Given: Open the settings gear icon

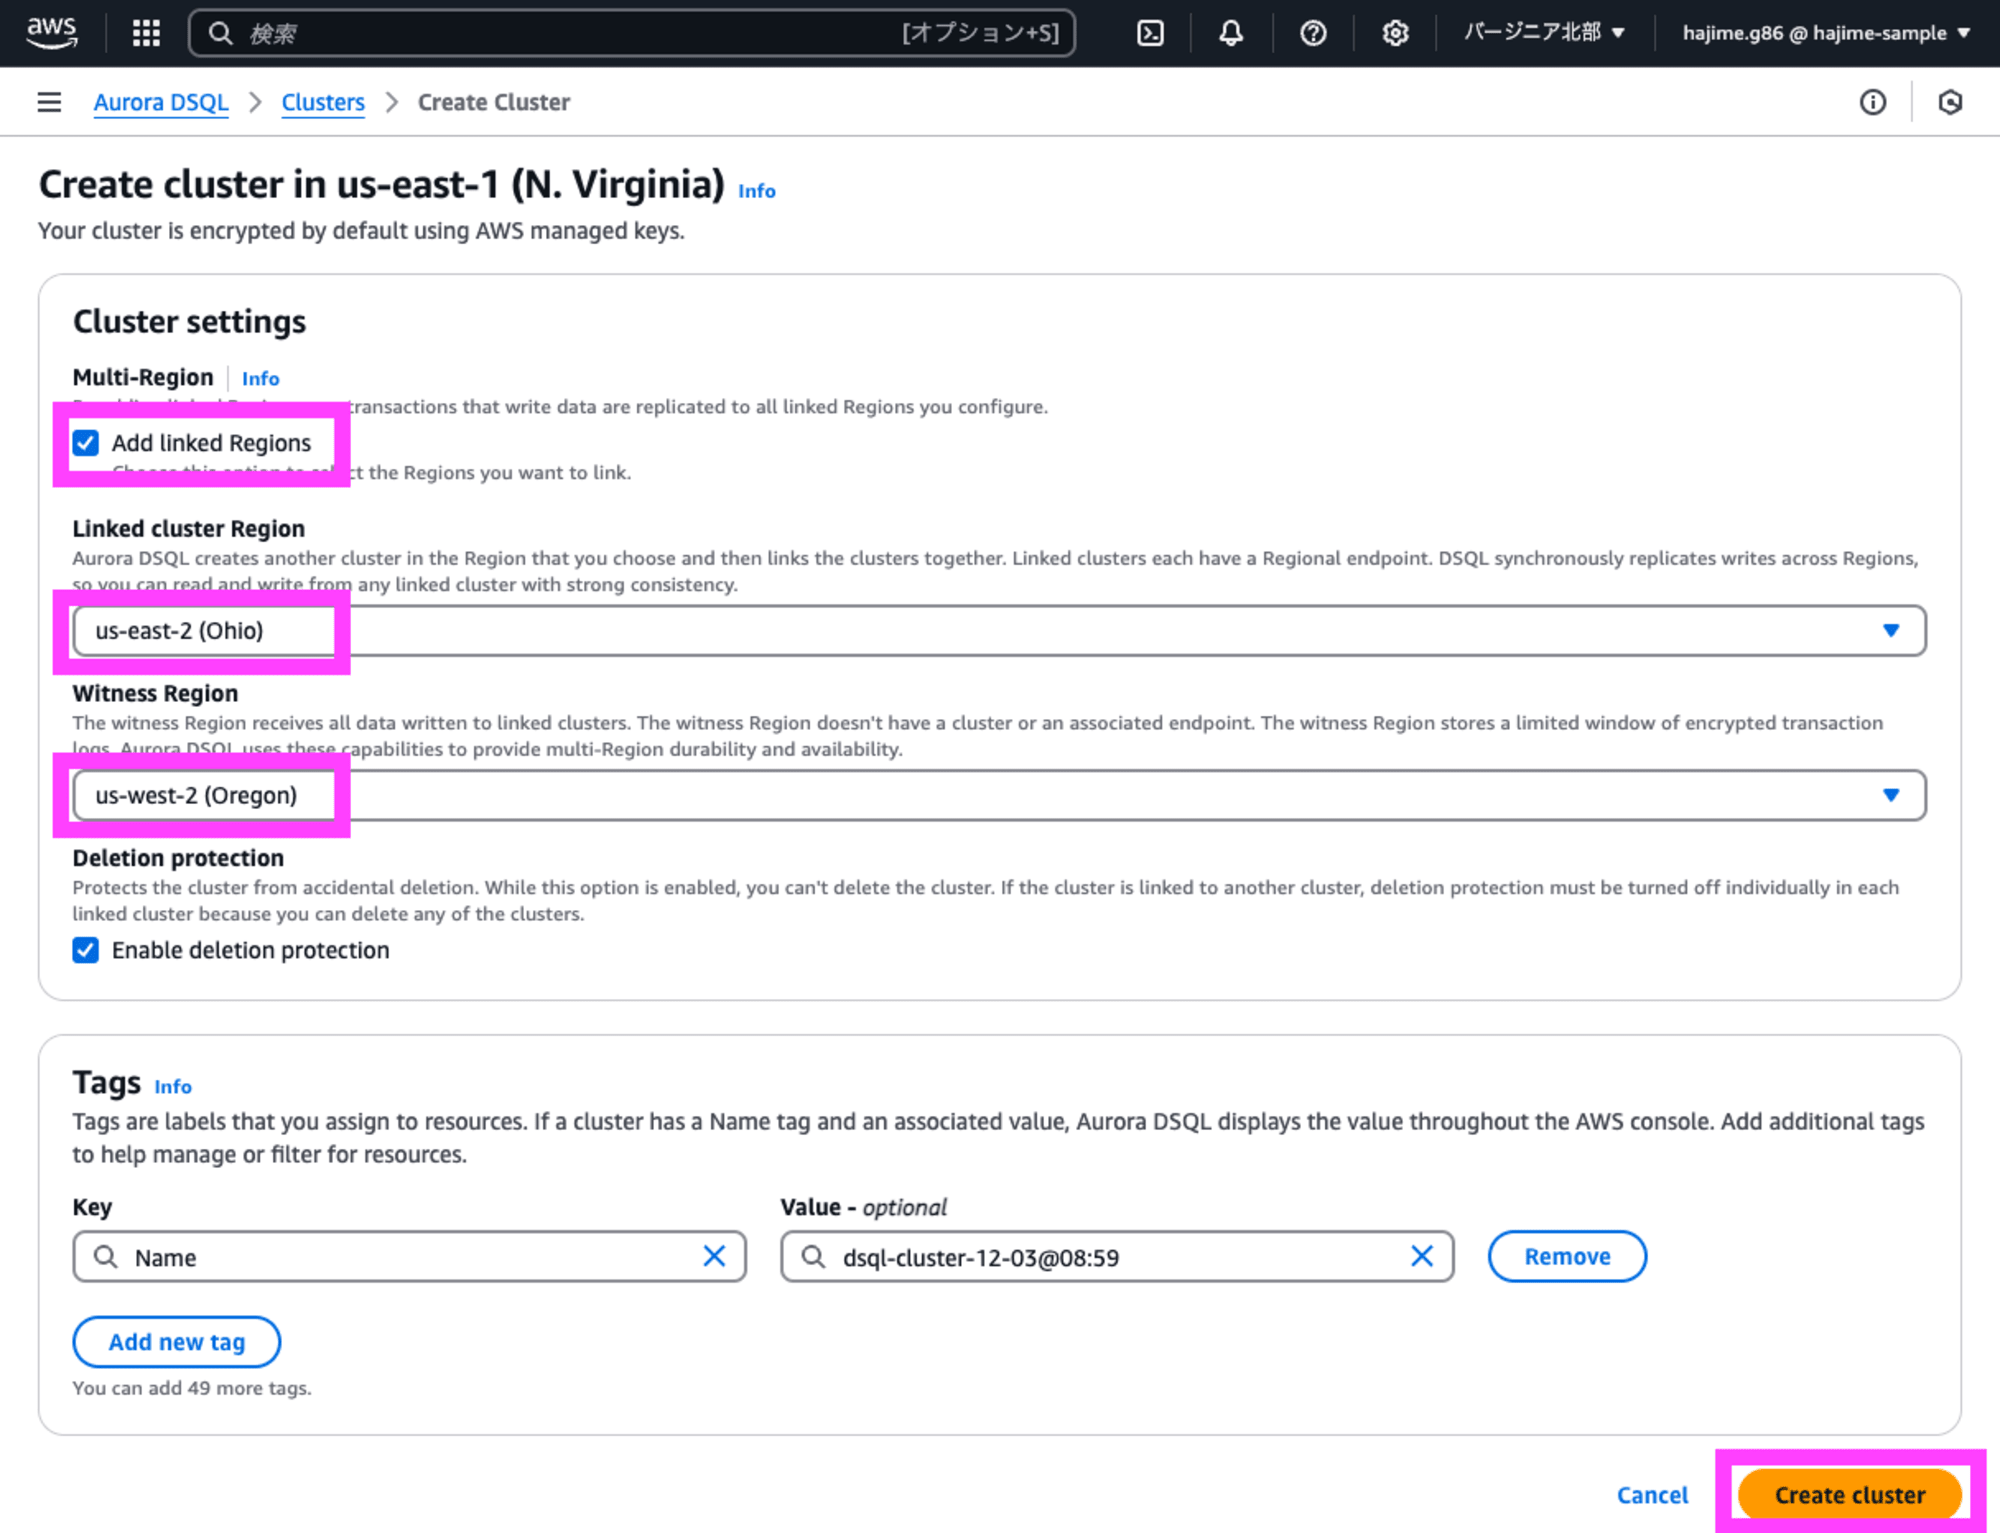Looking at the screenshot, I should click(1395, 33).
